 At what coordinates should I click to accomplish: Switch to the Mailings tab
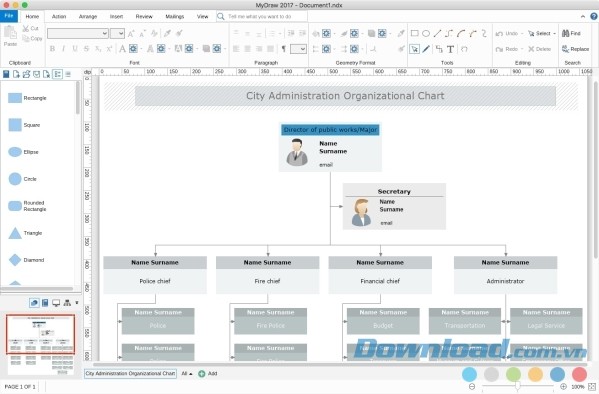click(175, 16)
